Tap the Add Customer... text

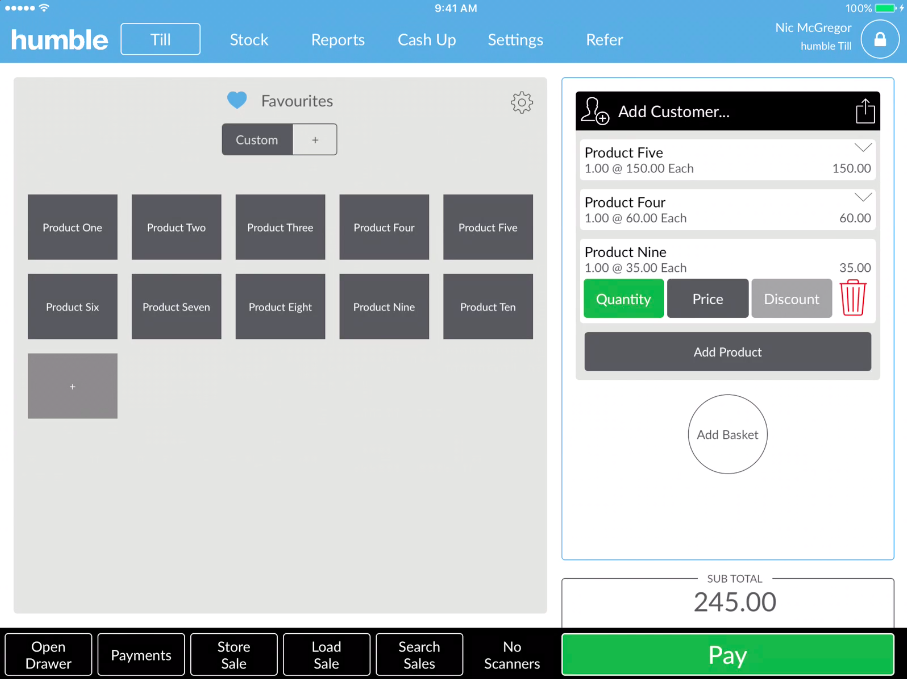(x=674, y=111)
